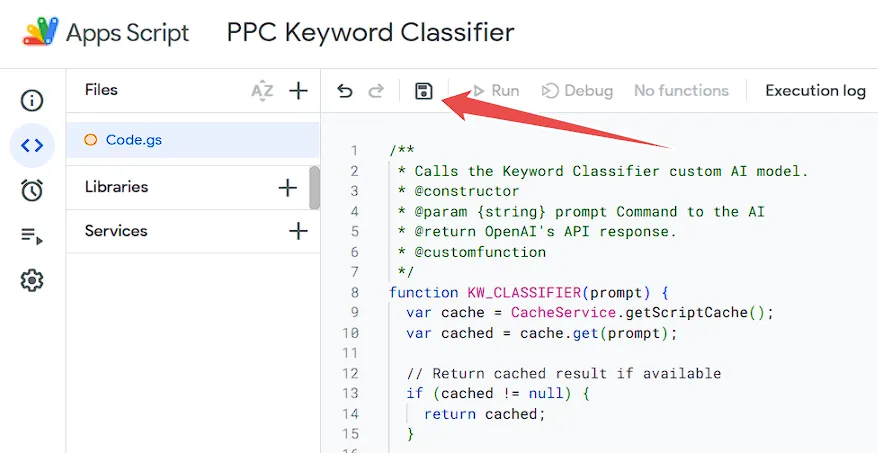
Task: Click the unsaved circle icon beside Code.gs
Action: pos(91,140)
